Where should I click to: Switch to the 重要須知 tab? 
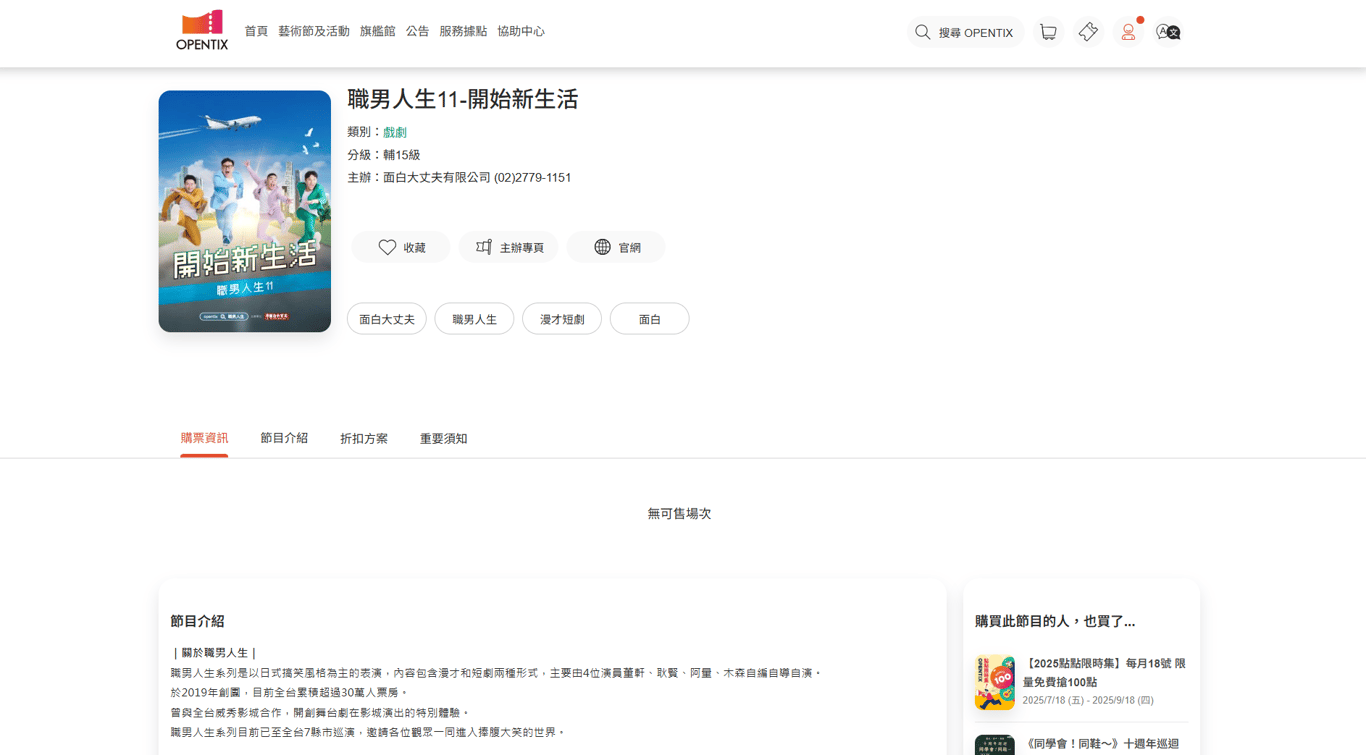(444, 438)
